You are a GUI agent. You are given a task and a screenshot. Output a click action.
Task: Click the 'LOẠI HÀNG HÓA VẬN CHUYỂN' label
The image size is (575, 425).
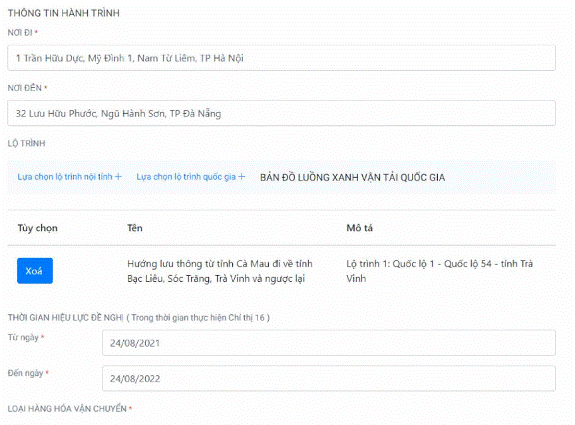tap(67, 408)
